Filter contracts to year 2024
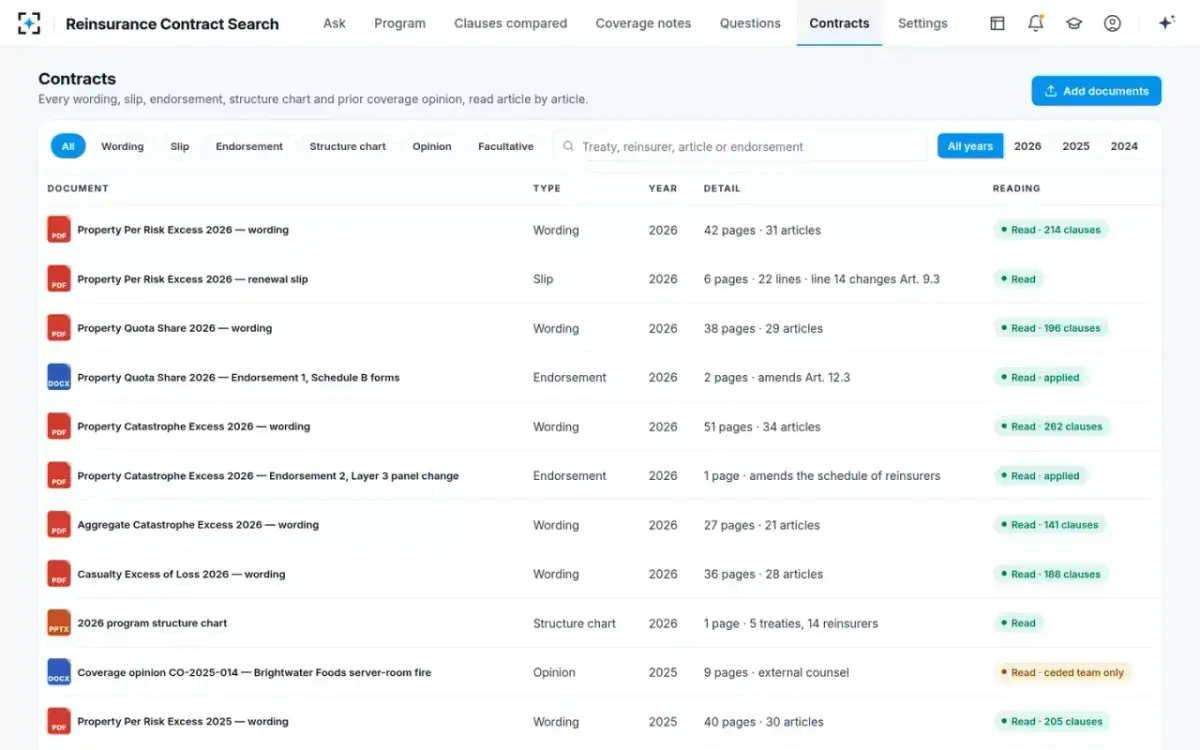This screenshot has width=1200, height=750. tap(1124, 146)
